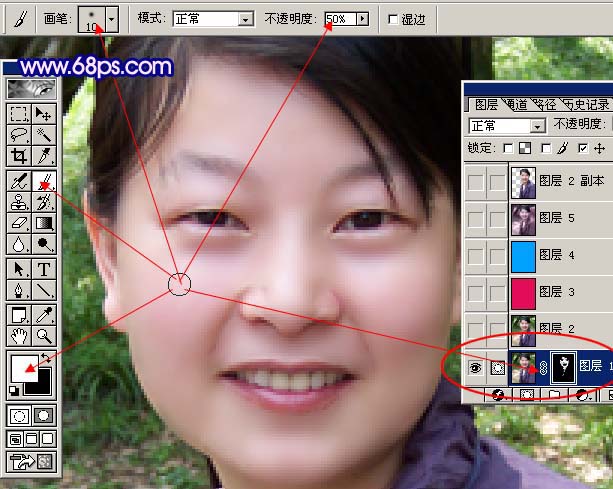613x489 pixels.
Task: Select the Rectangular Marquee tool
Action: point(19,113)
